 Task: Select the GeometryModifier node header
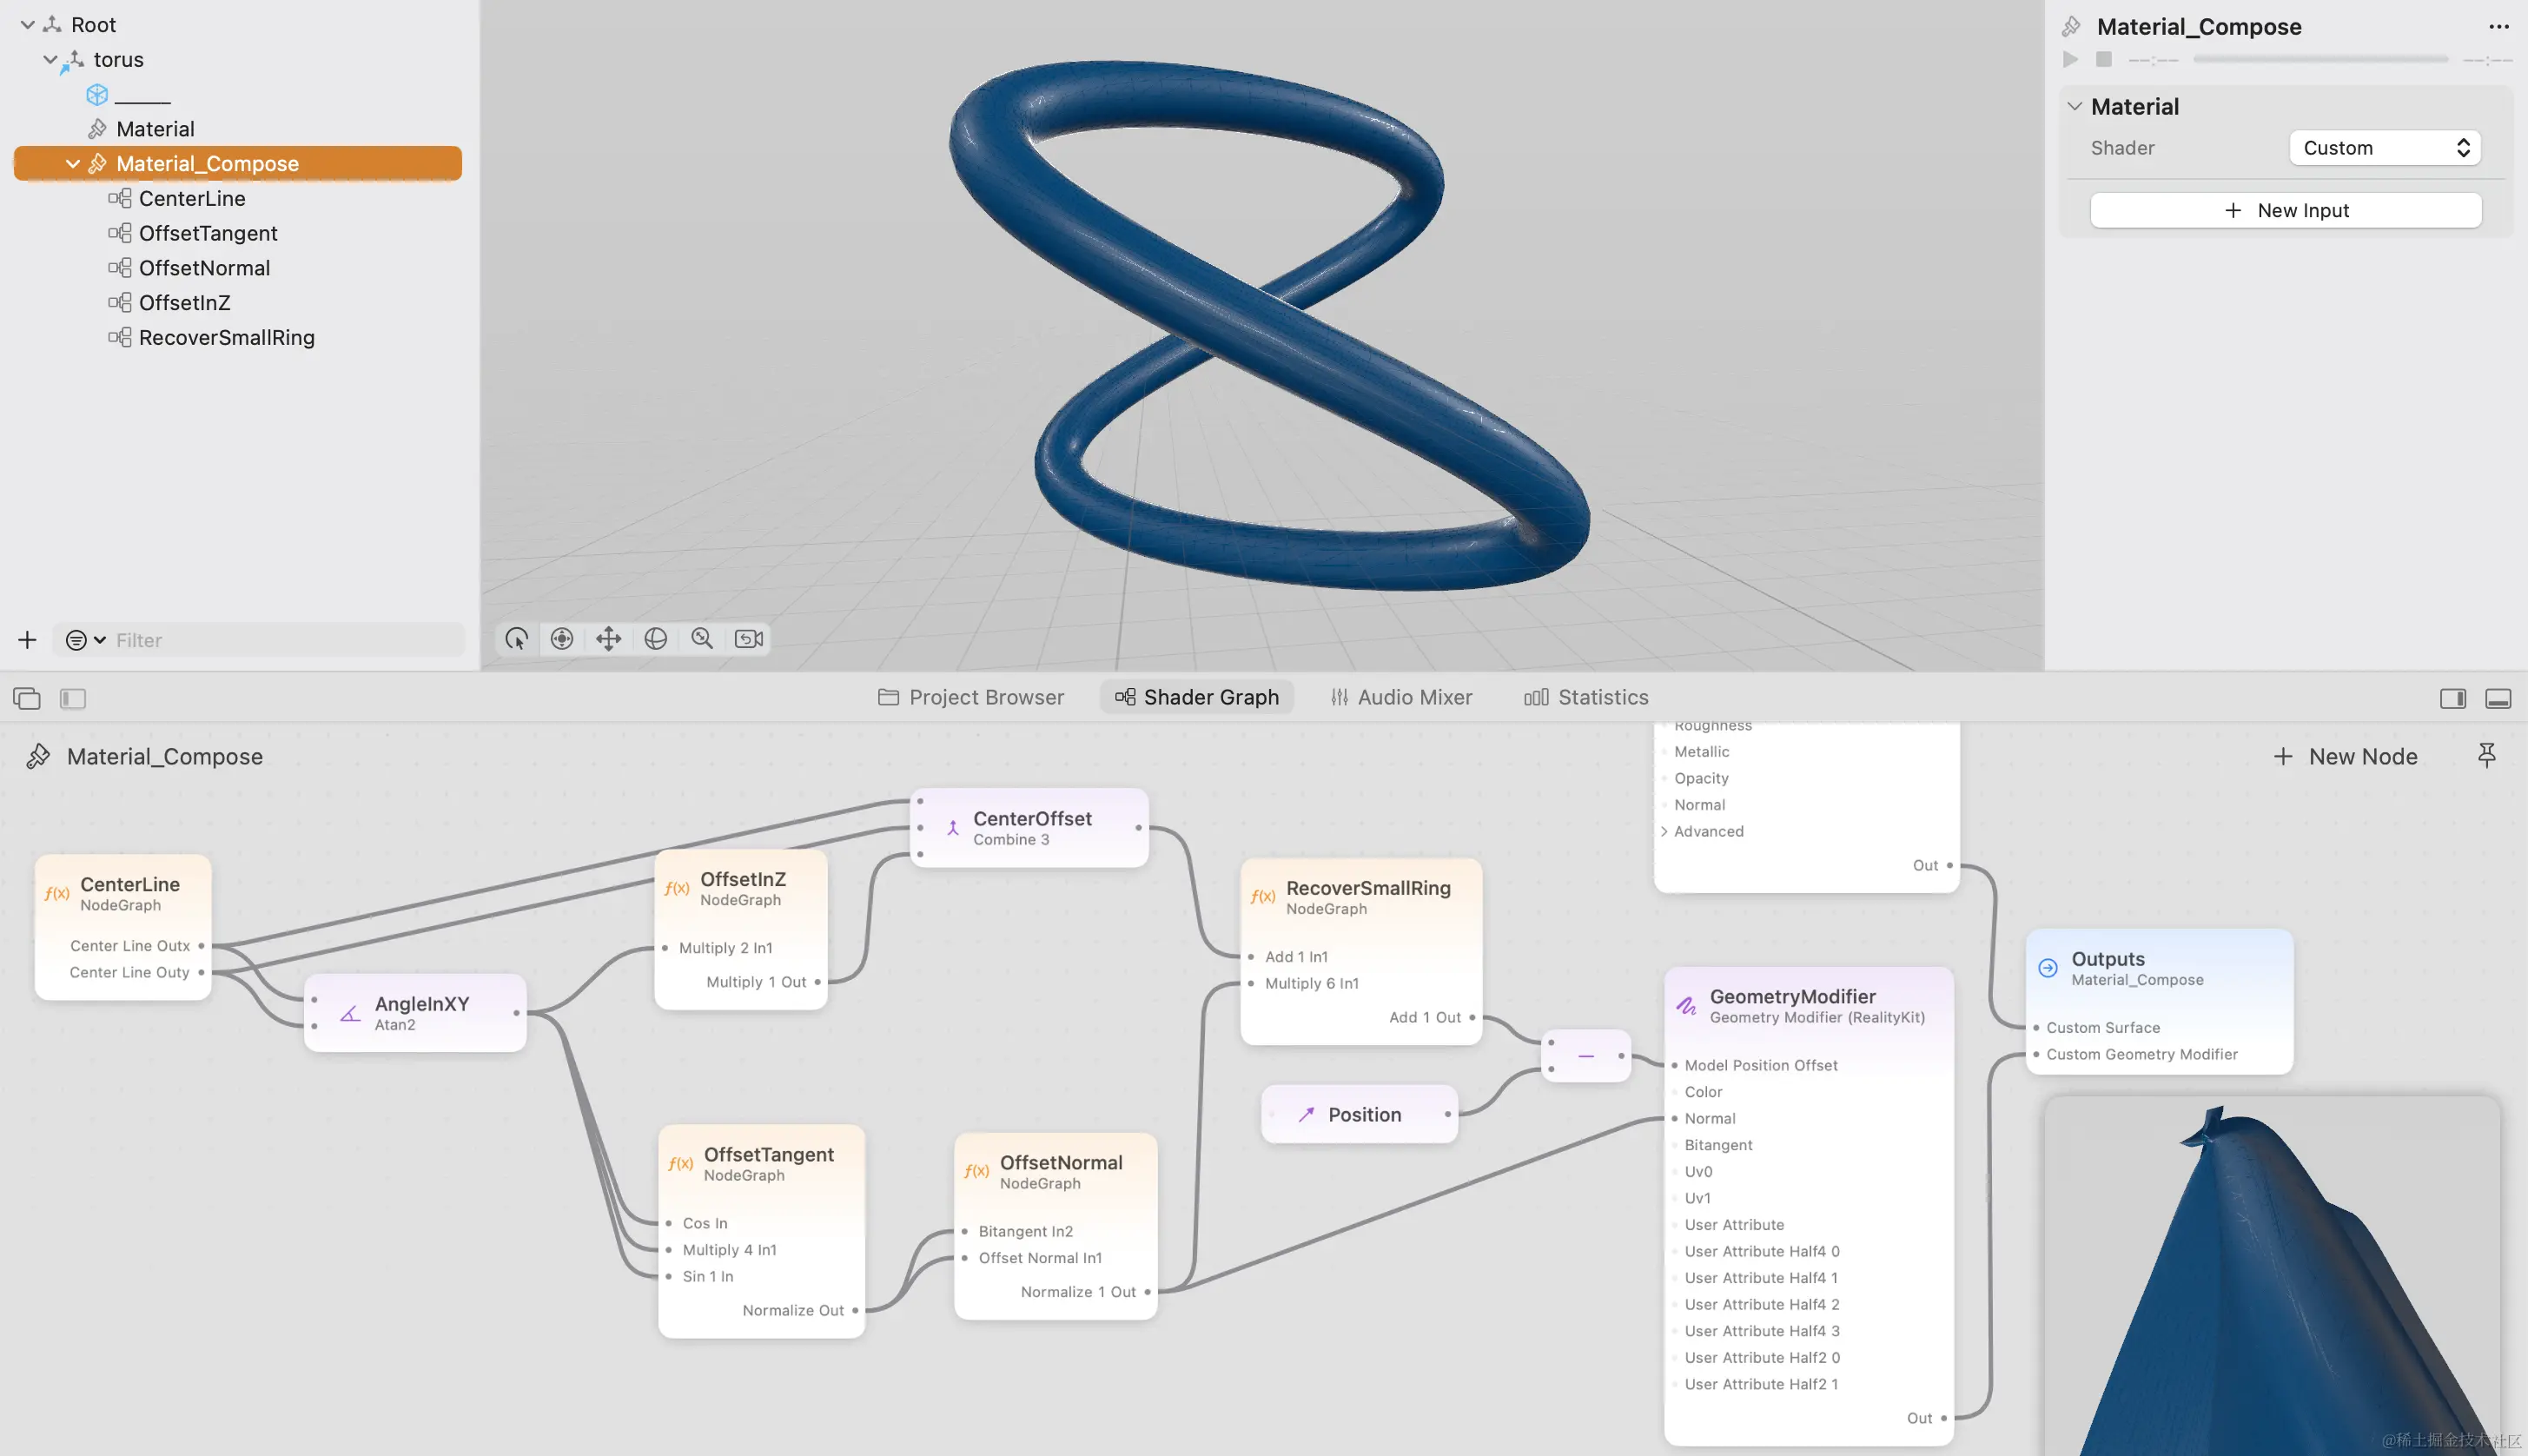coord(1808,1006)
